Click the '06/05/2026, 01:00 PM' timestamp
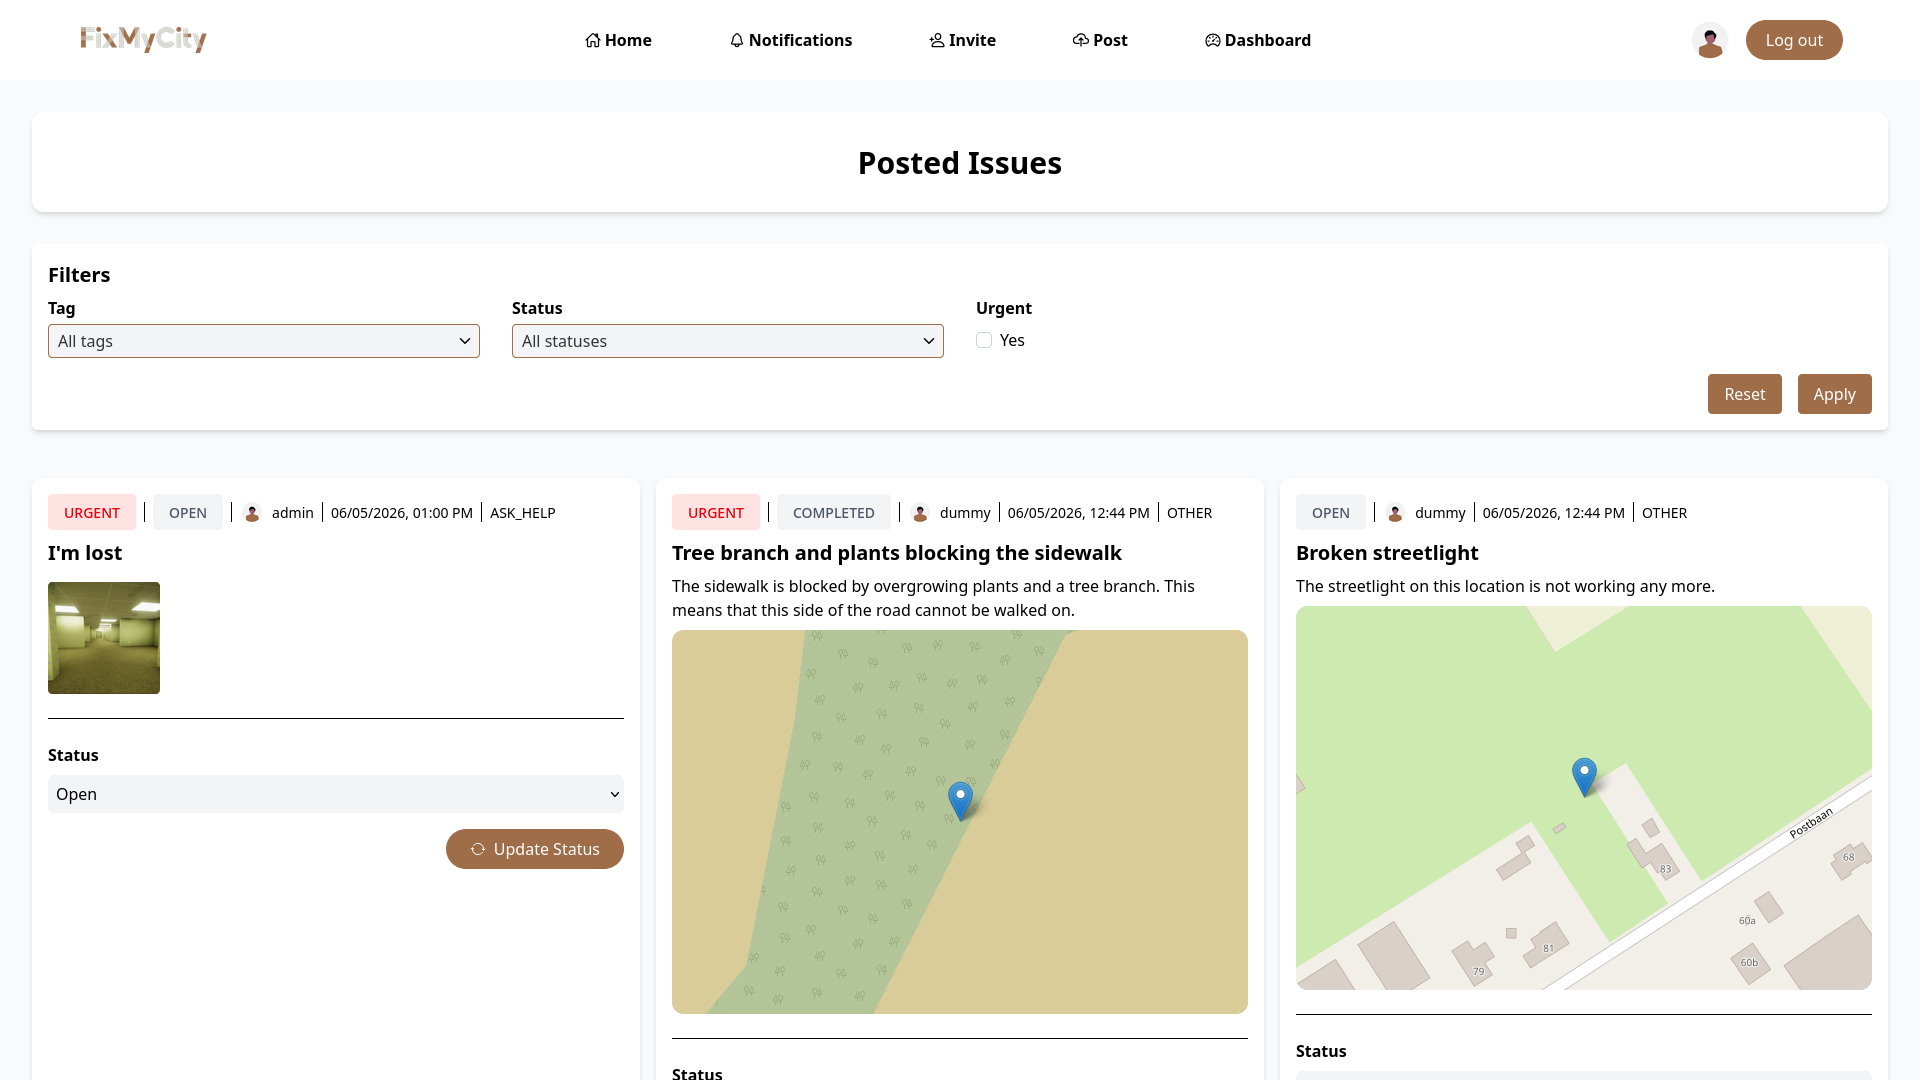Viewport: 1920px width, 1080px height. pos(402,513)
